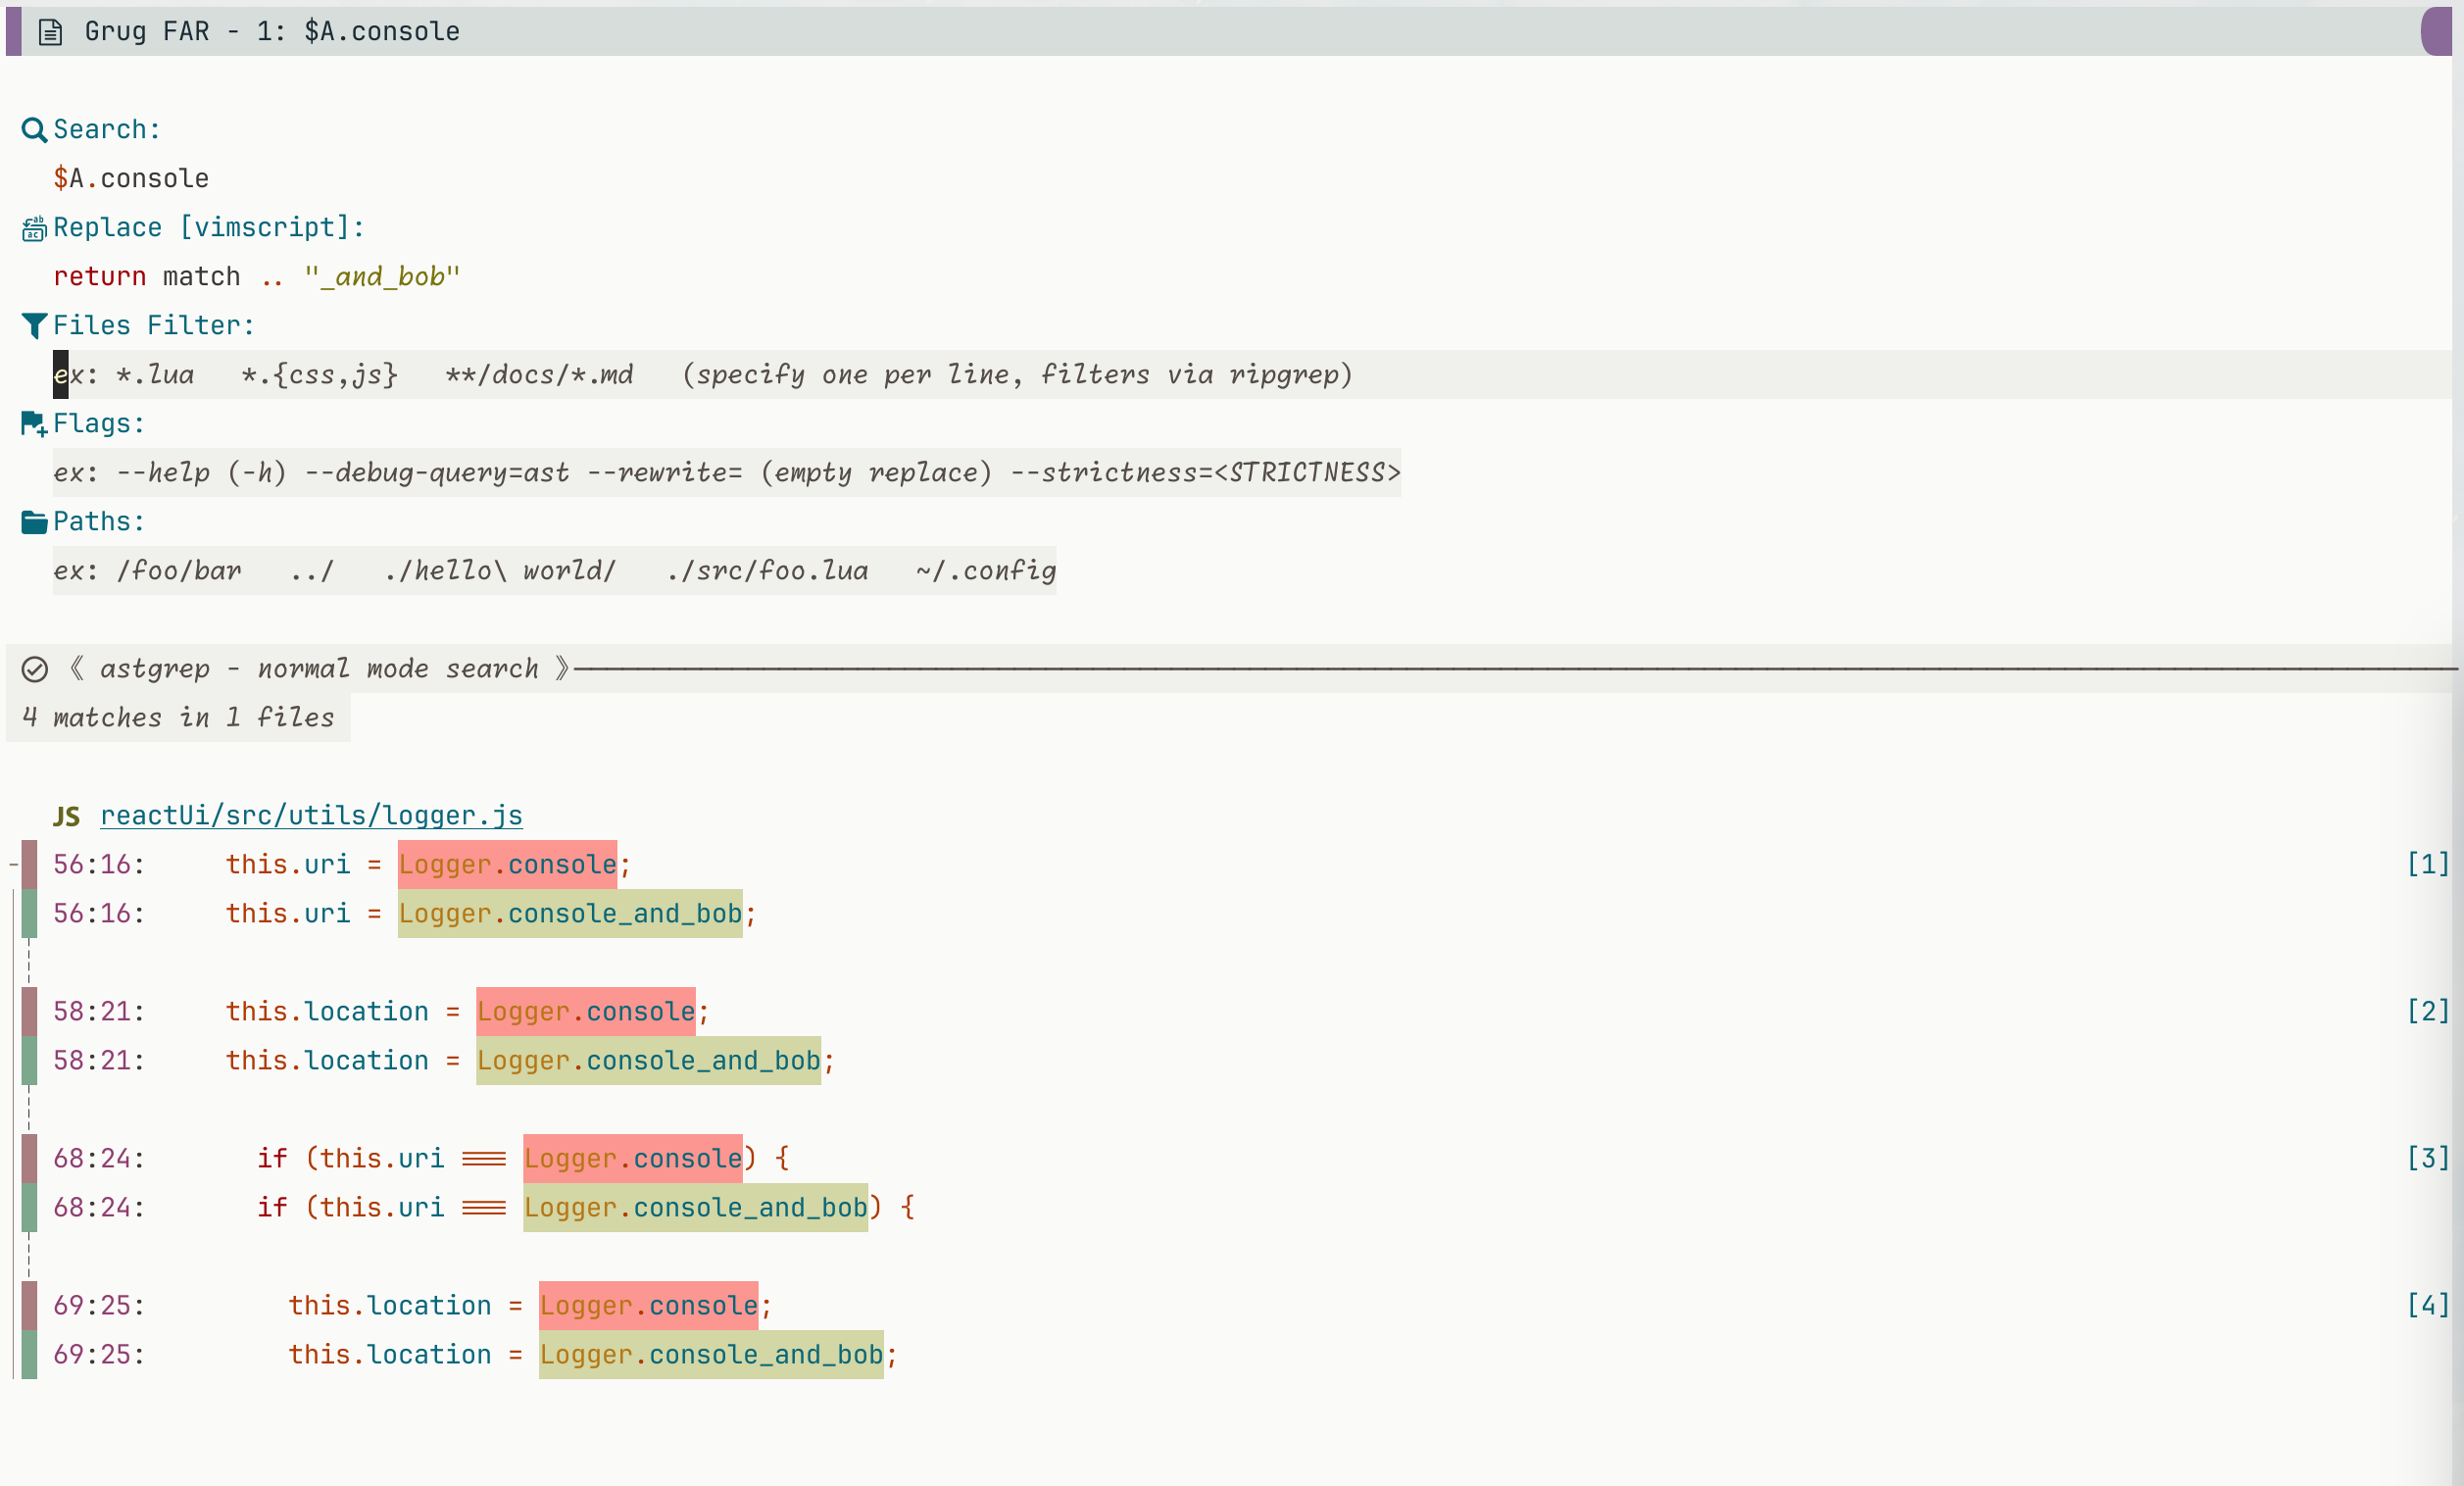The width and height of the screenshot is (2464, 1486).
Task: Click the document icon in title bar
Action: [x=50, y=32]
